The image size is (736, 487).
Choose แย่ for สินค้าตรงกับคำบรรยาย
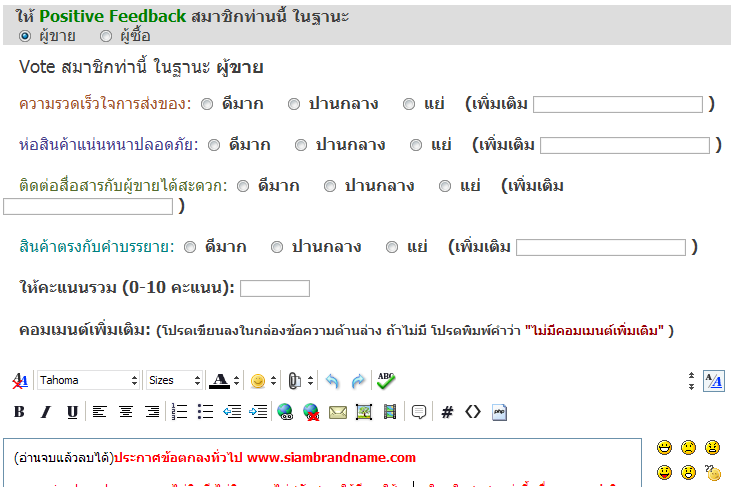[392, 247]
